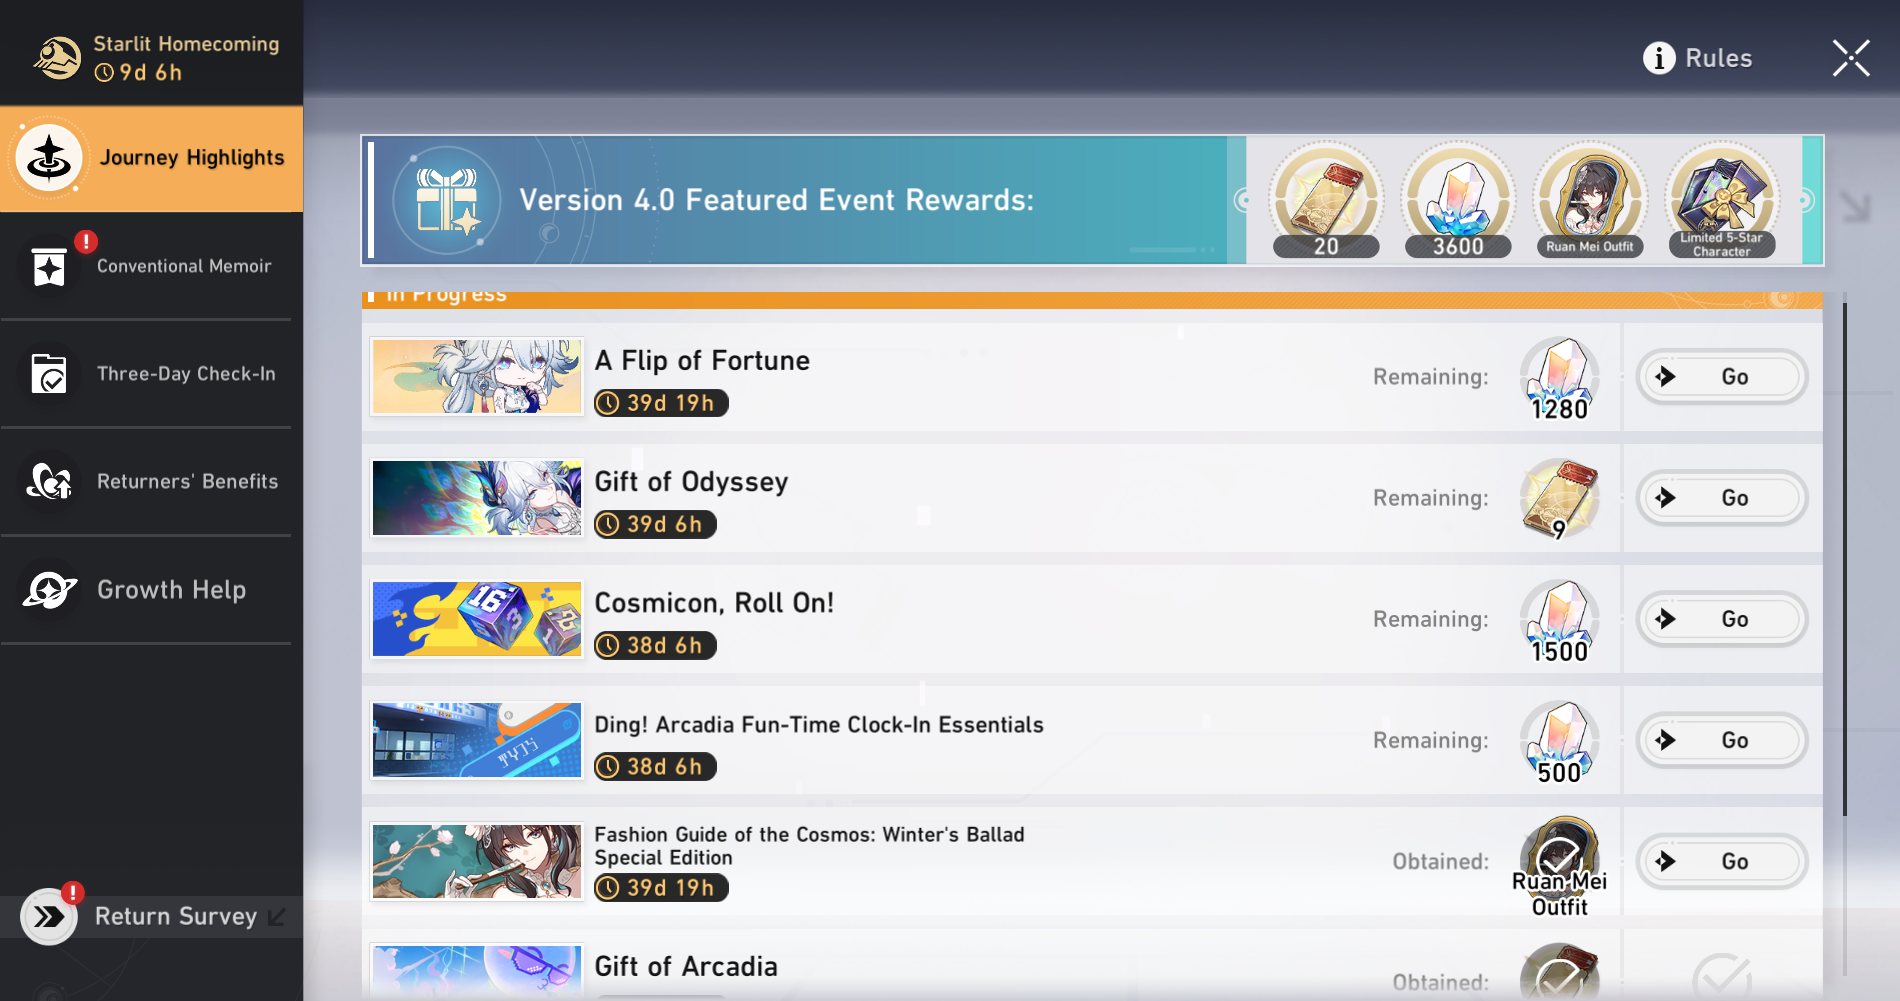Viewport: 1900px width, 1001px height.
Task: Click the Return Survey double-arrow icon
Action: point(49,917)
